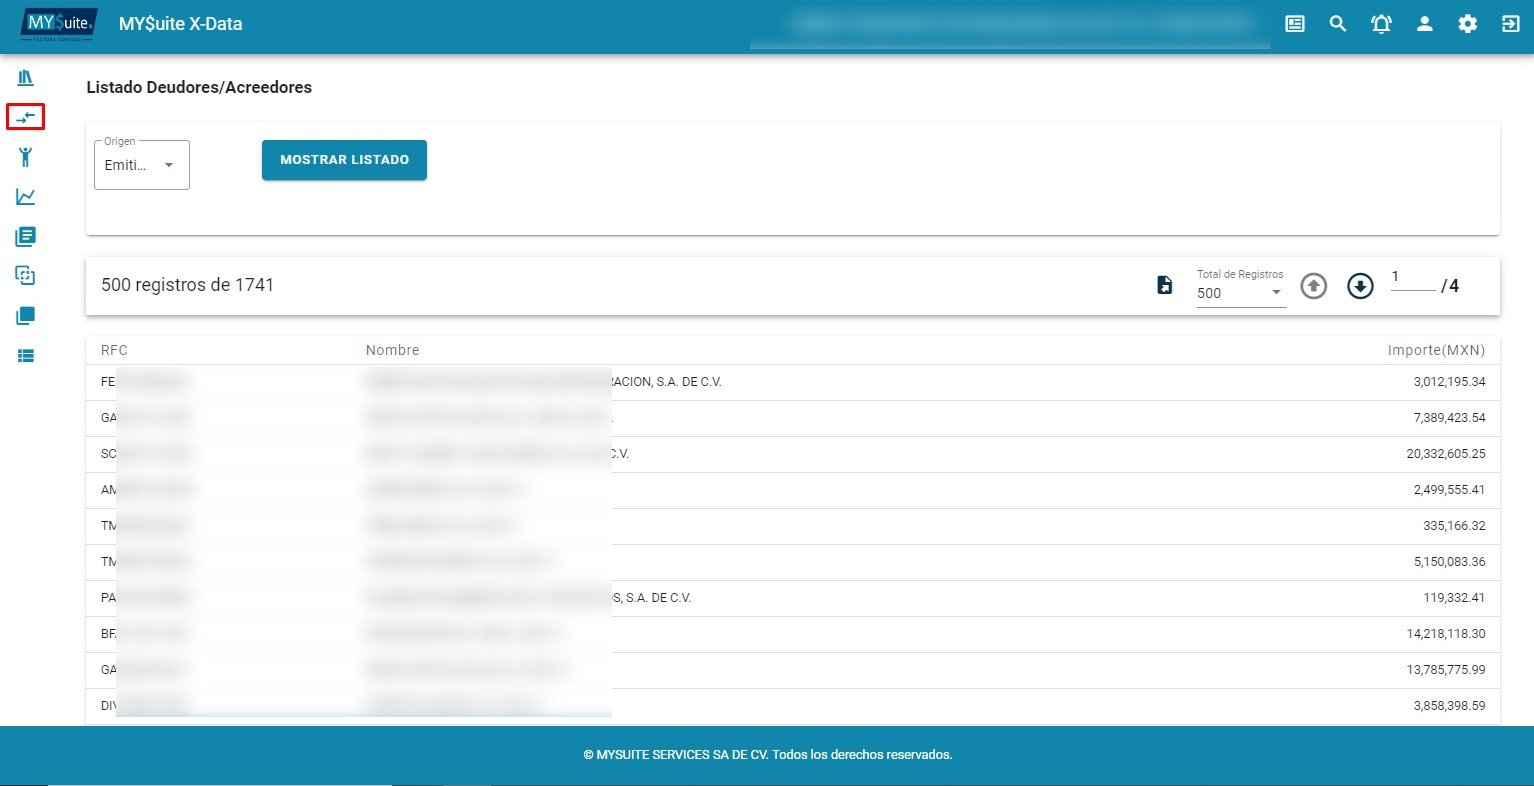Click the page number input field
The image size is (1534, 786).
[x=1412, y=278]
